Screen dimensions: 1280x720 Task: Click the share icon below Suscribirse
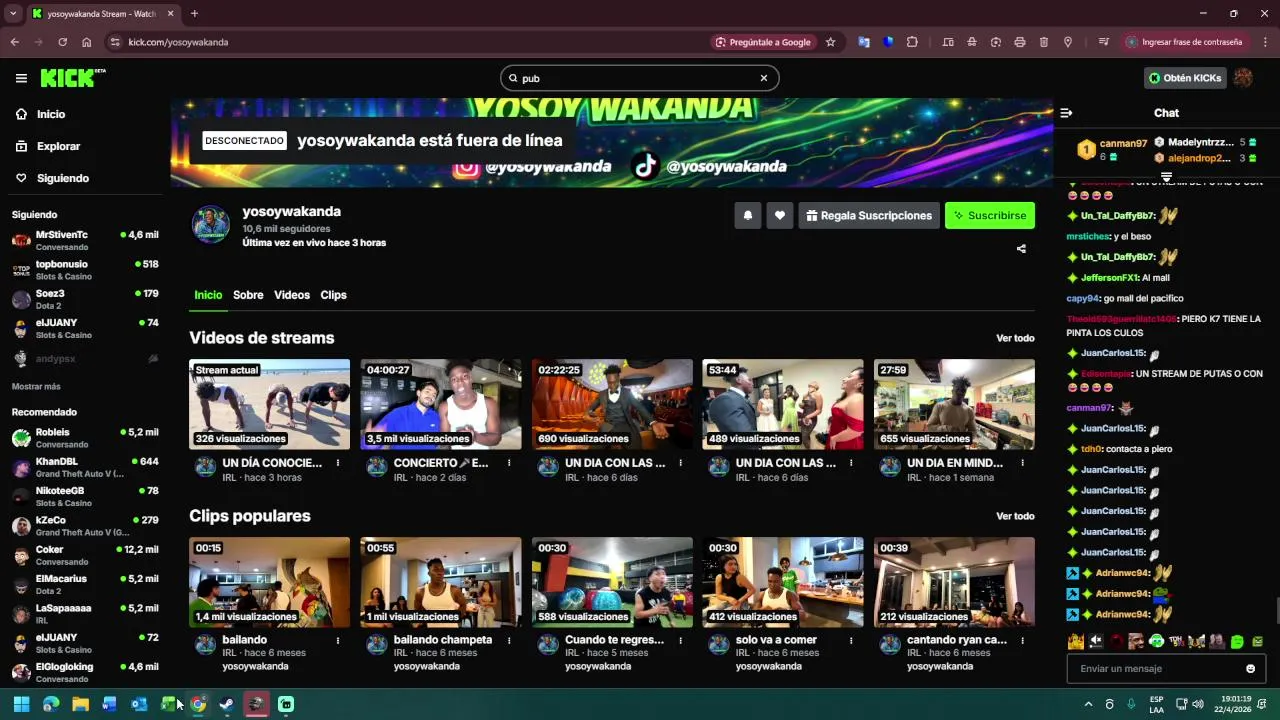[1021, 248]
